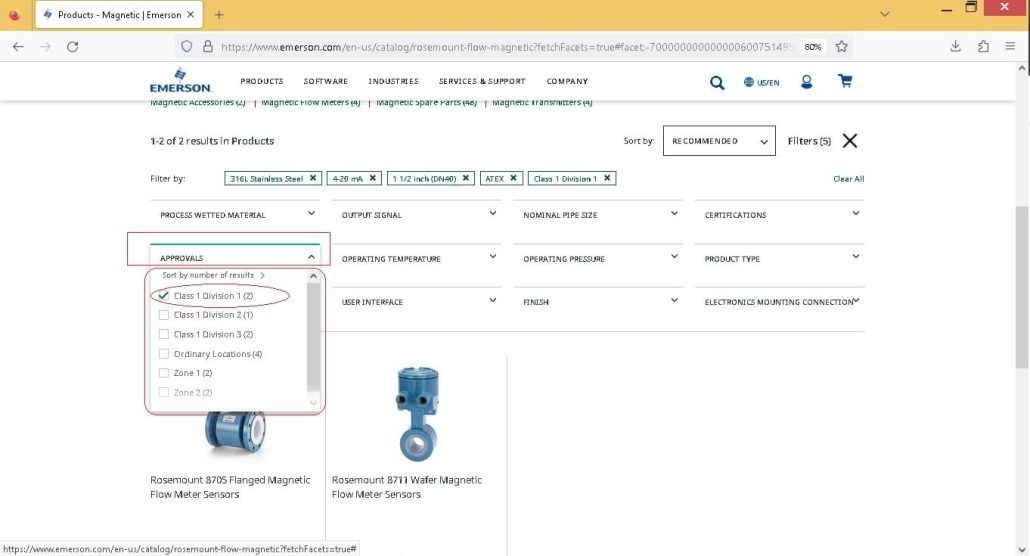1030x556 pixels.
Task: Open the Industries menu
Action: tap(393, 81)
